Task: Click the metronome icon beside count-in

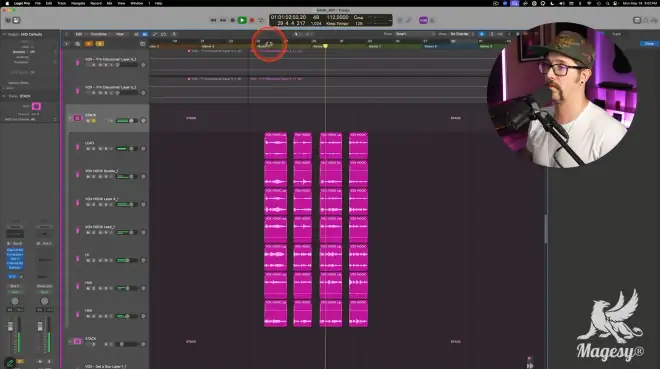Action: (432, 20)
